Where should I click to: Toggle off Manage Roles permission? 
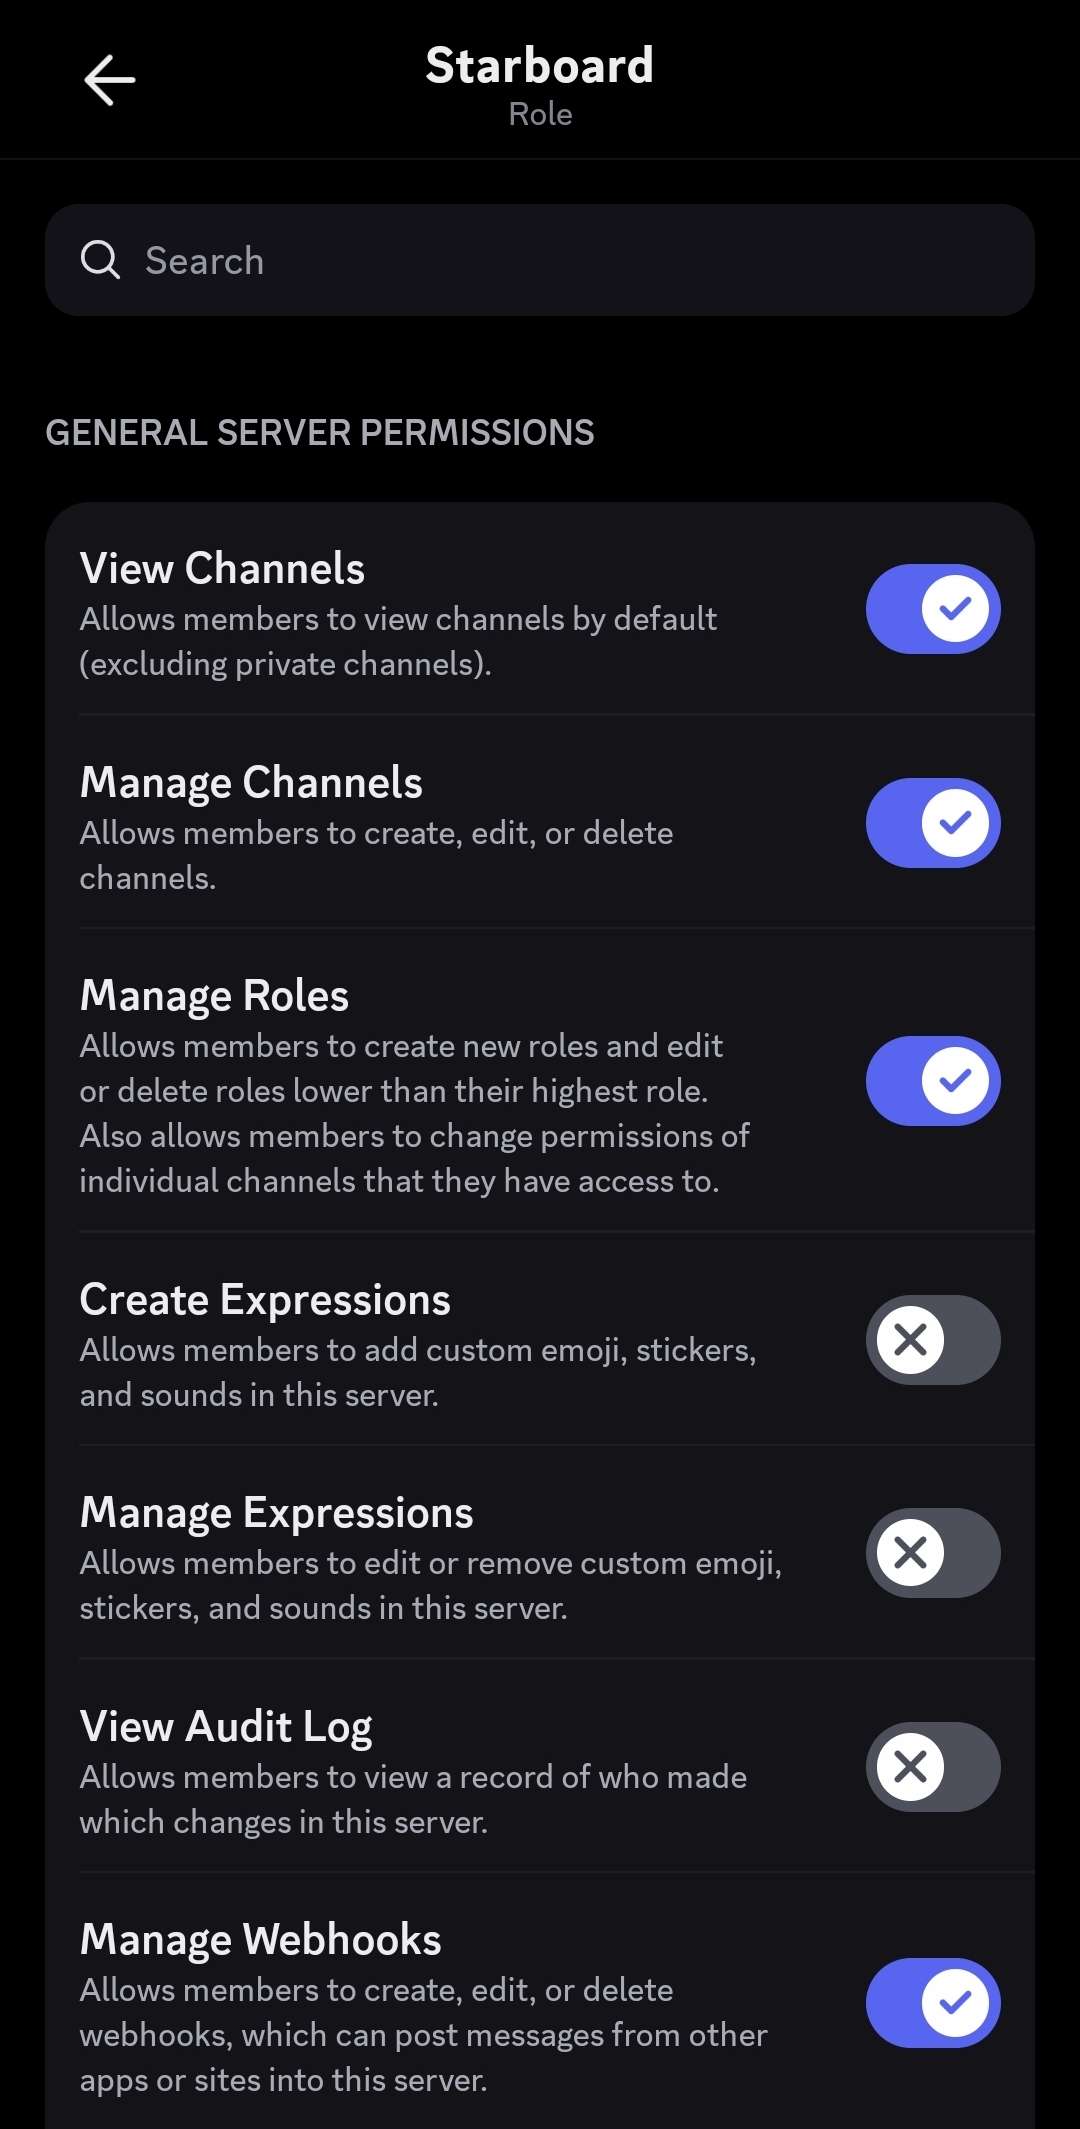[x=932, y=1081]
